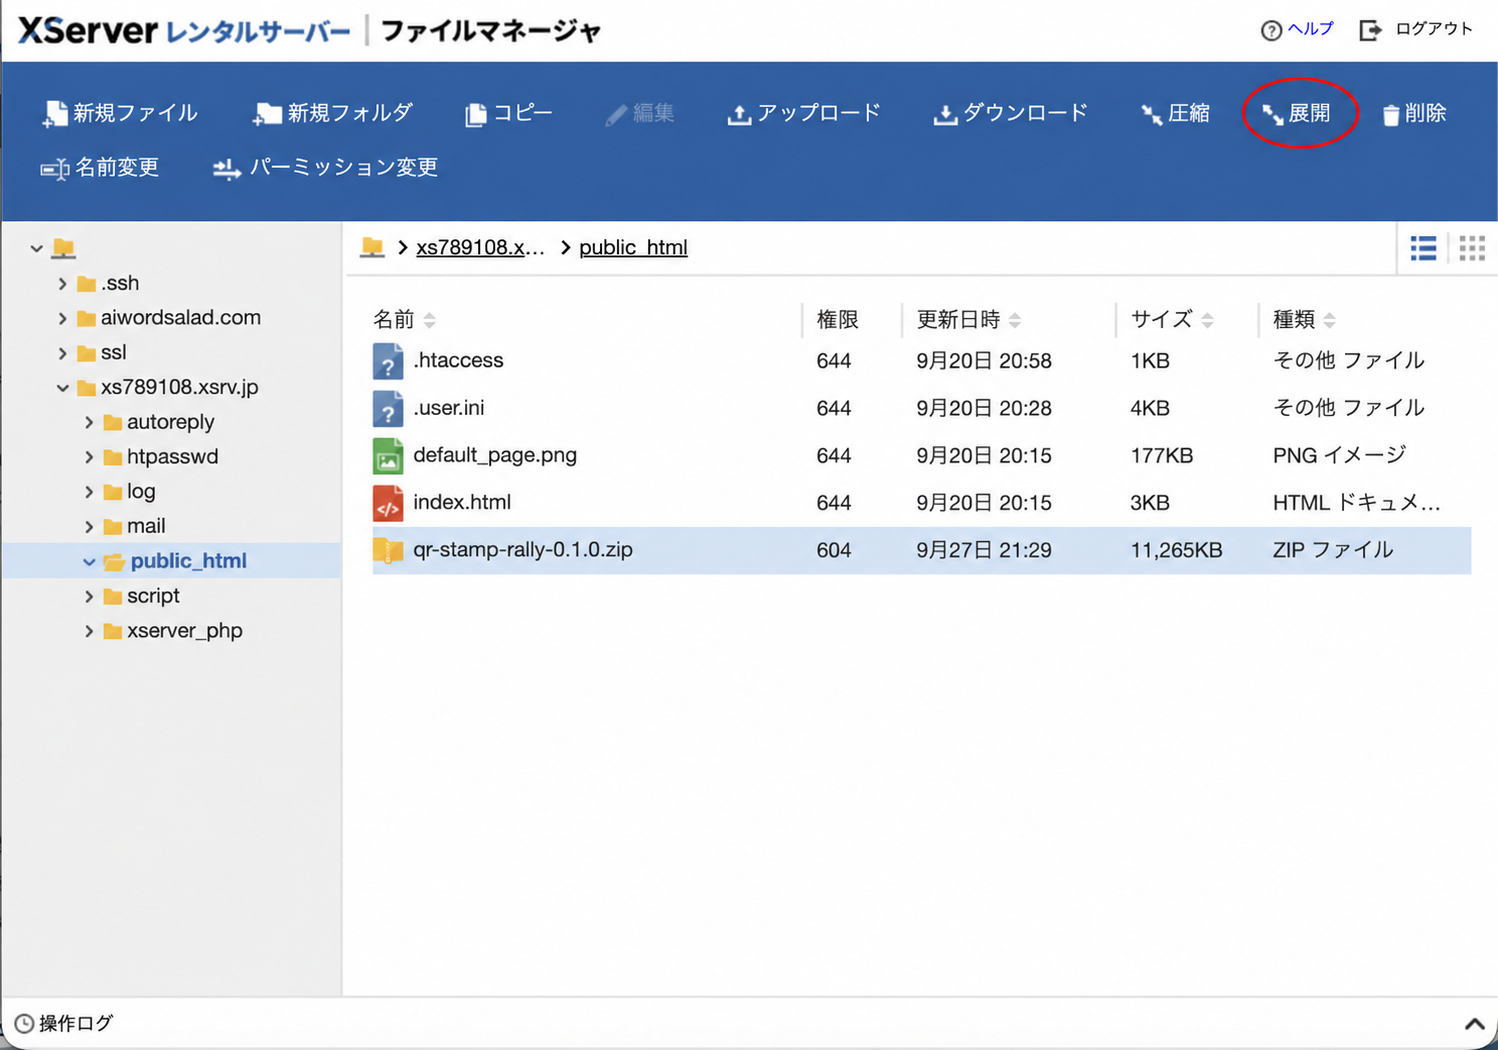
Task: Select the script folder in tree
Action: coord(153,596)
